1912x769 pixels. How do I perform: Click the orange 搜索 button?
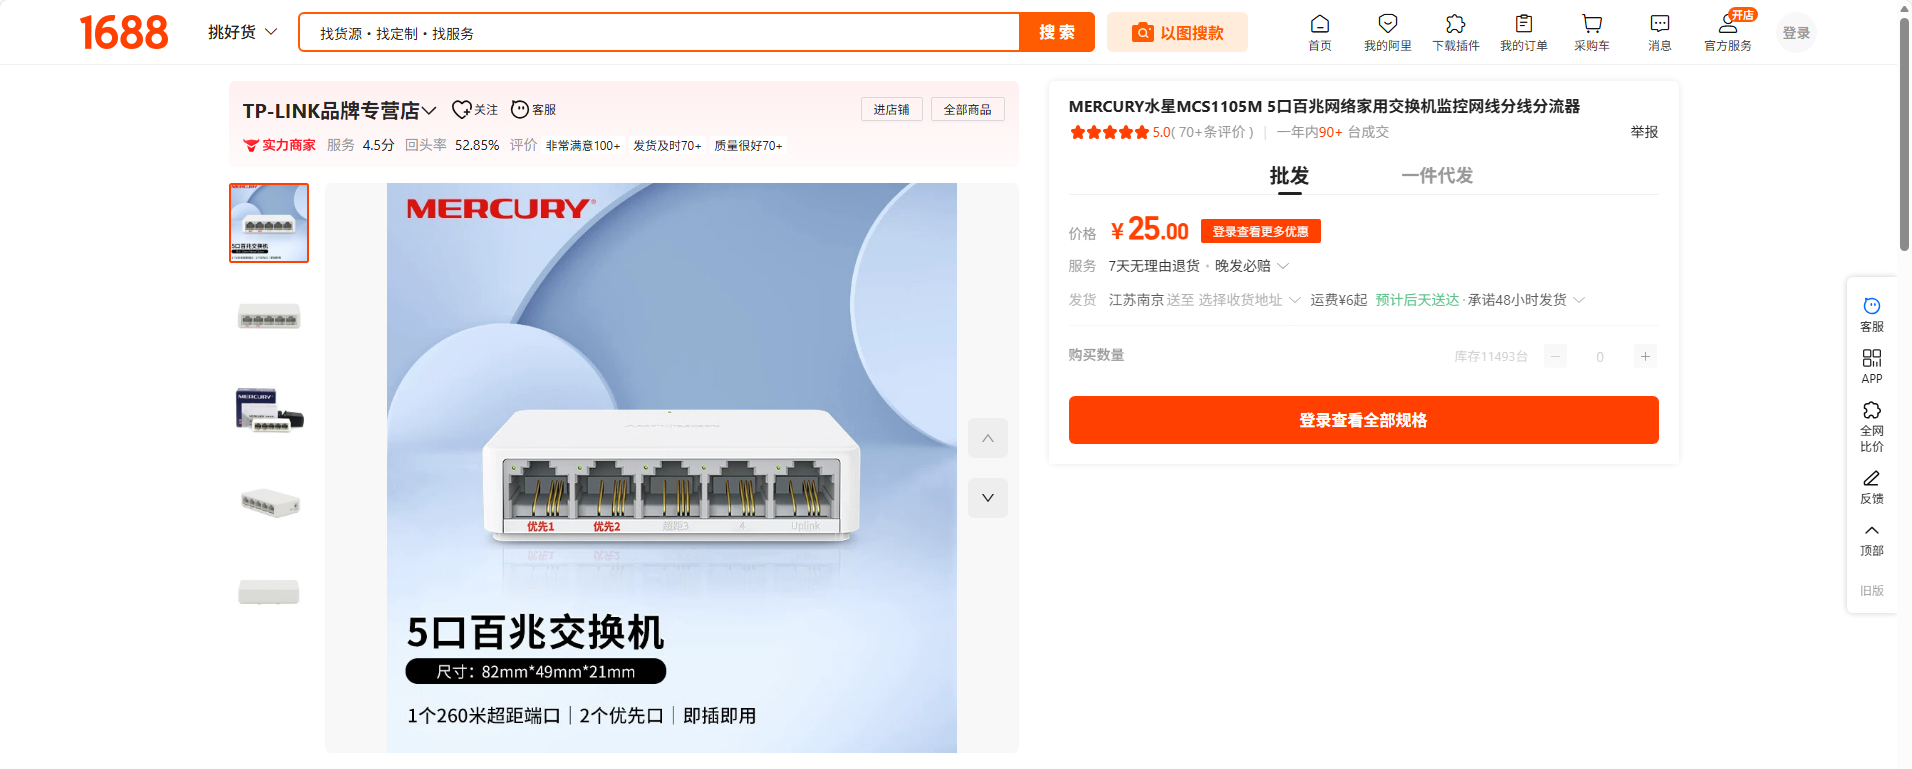(x=1057, y=32)
